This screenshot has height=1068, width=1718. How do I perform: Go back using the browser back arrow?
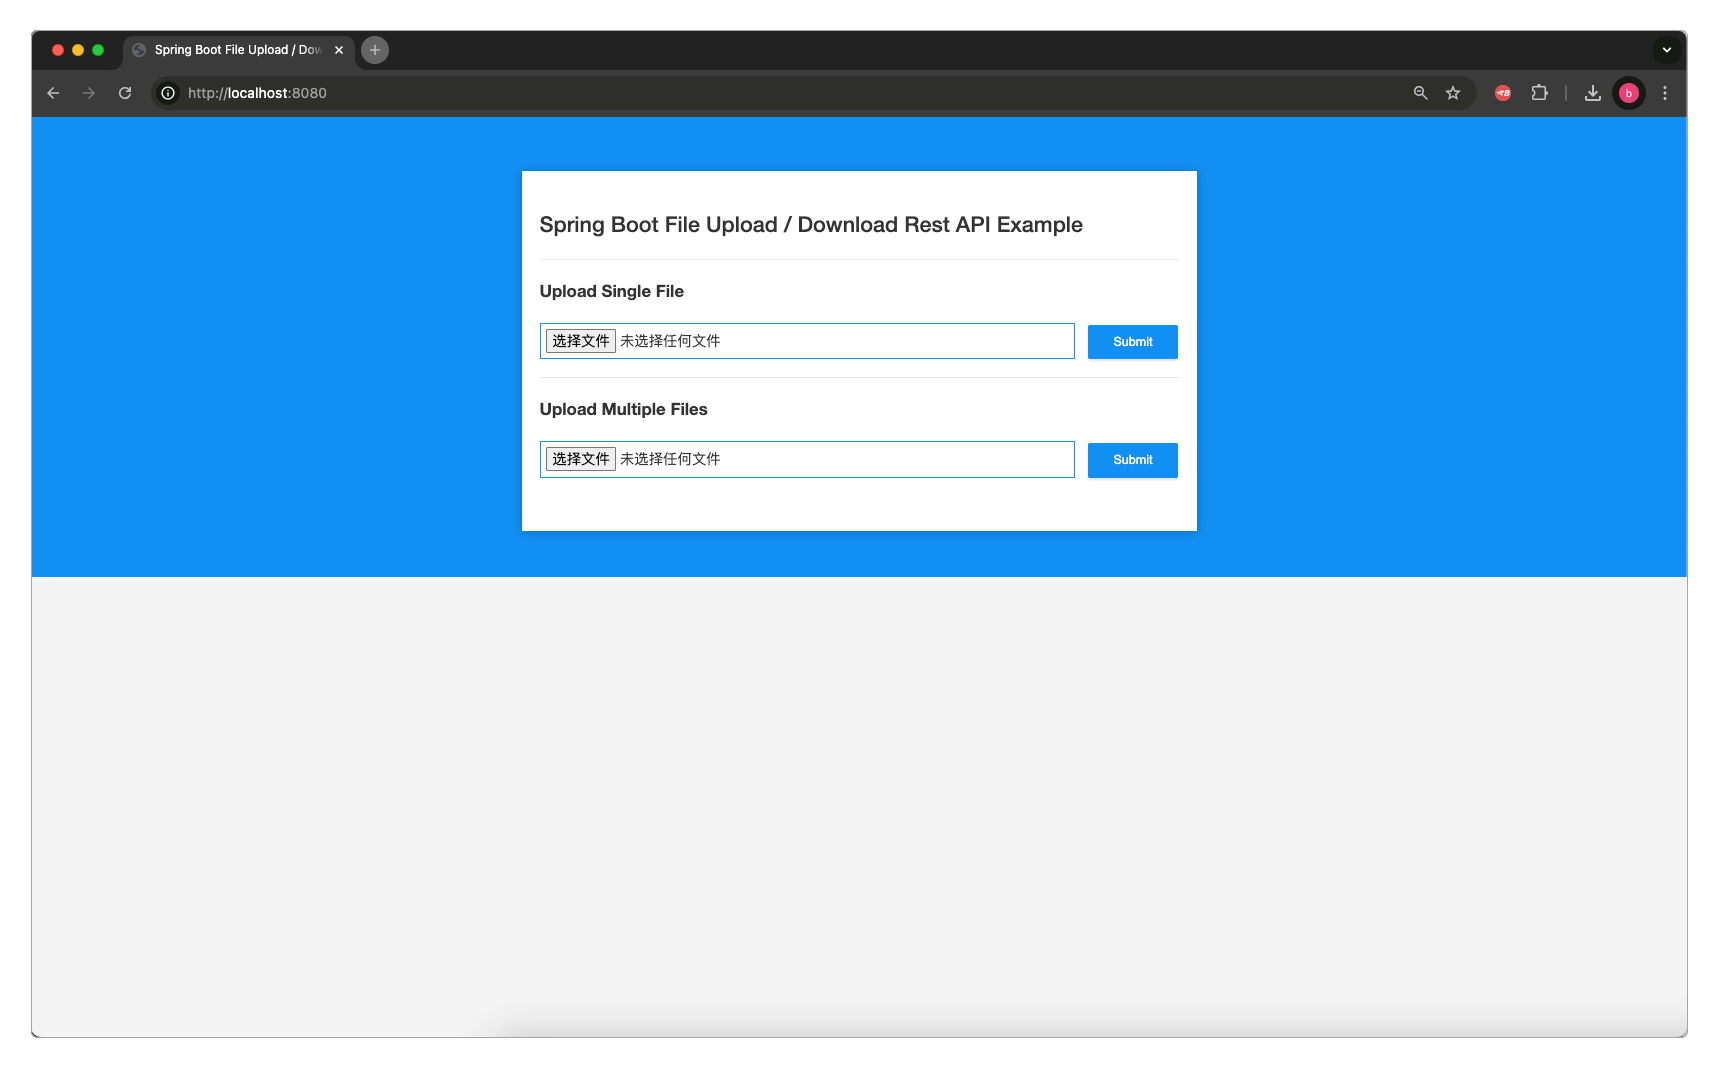pyautogui.click(x=53, y=93)
